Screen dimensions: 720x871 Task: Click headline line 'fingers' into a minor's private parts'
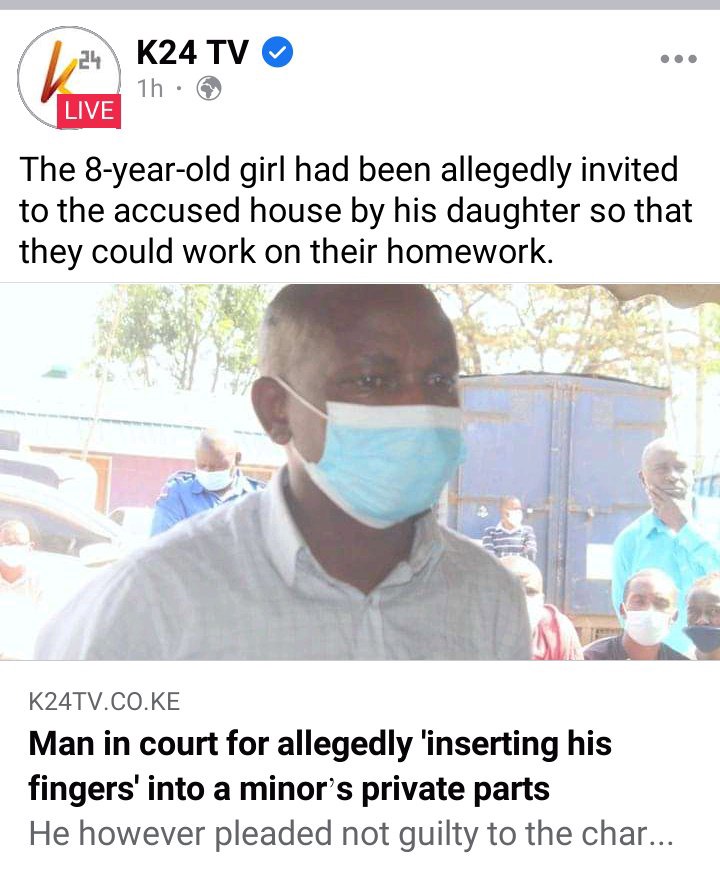click(x=289, y=789)
